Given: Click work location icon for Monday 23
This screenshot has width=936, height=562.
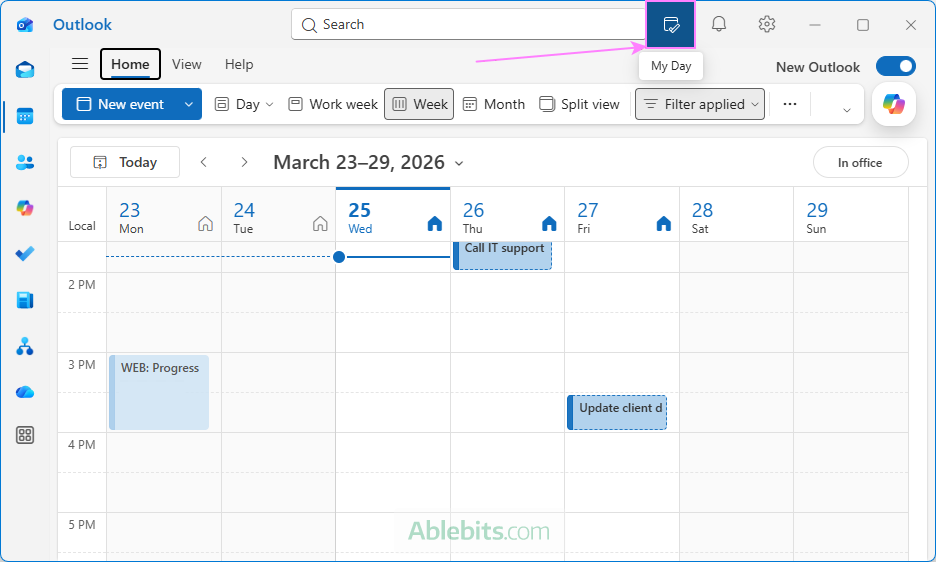Looking at the screenshot, I should [x=205, y=223].
